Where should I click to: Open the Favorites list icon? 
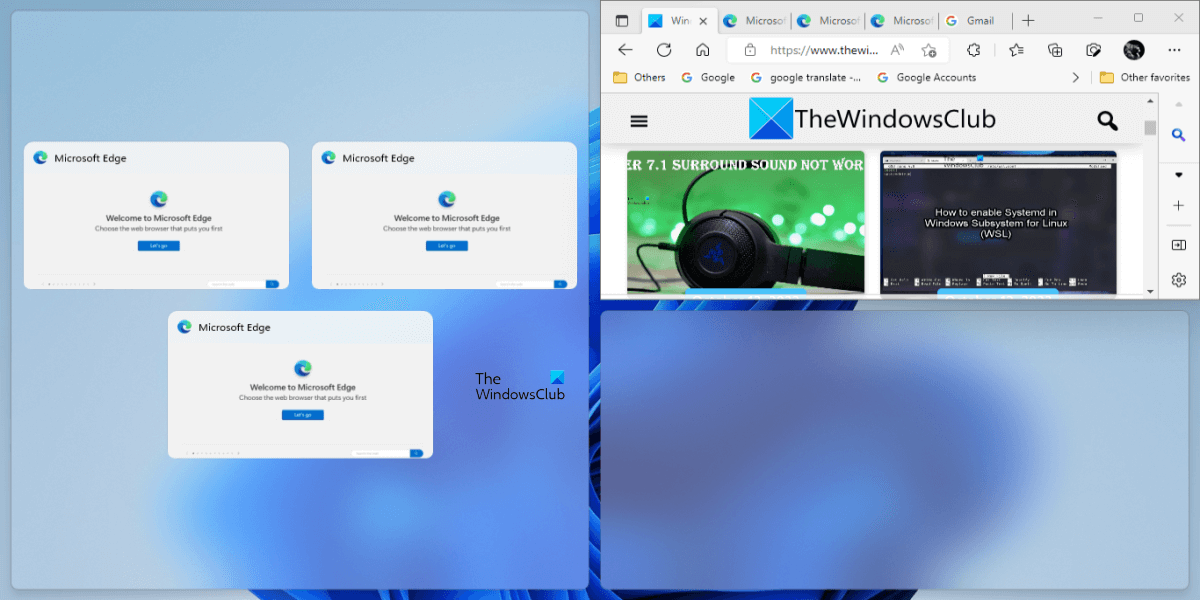pos(1016,50)
